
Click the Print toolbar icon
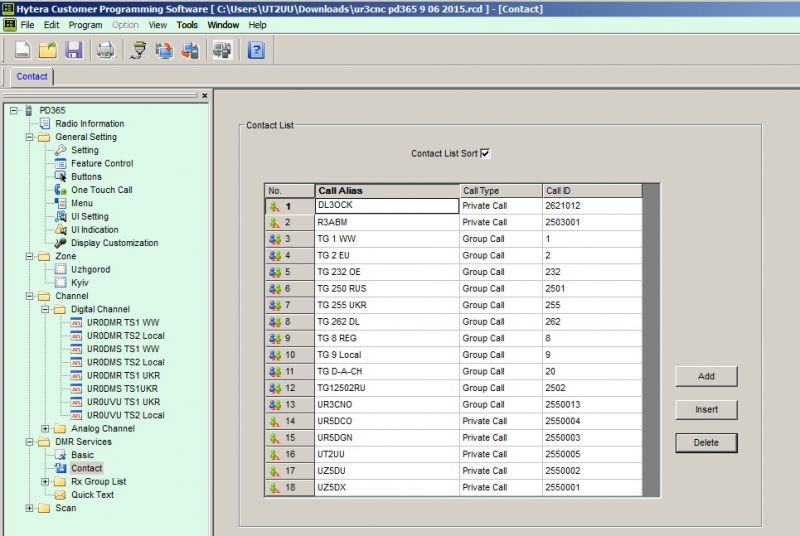tap(105, 50)
